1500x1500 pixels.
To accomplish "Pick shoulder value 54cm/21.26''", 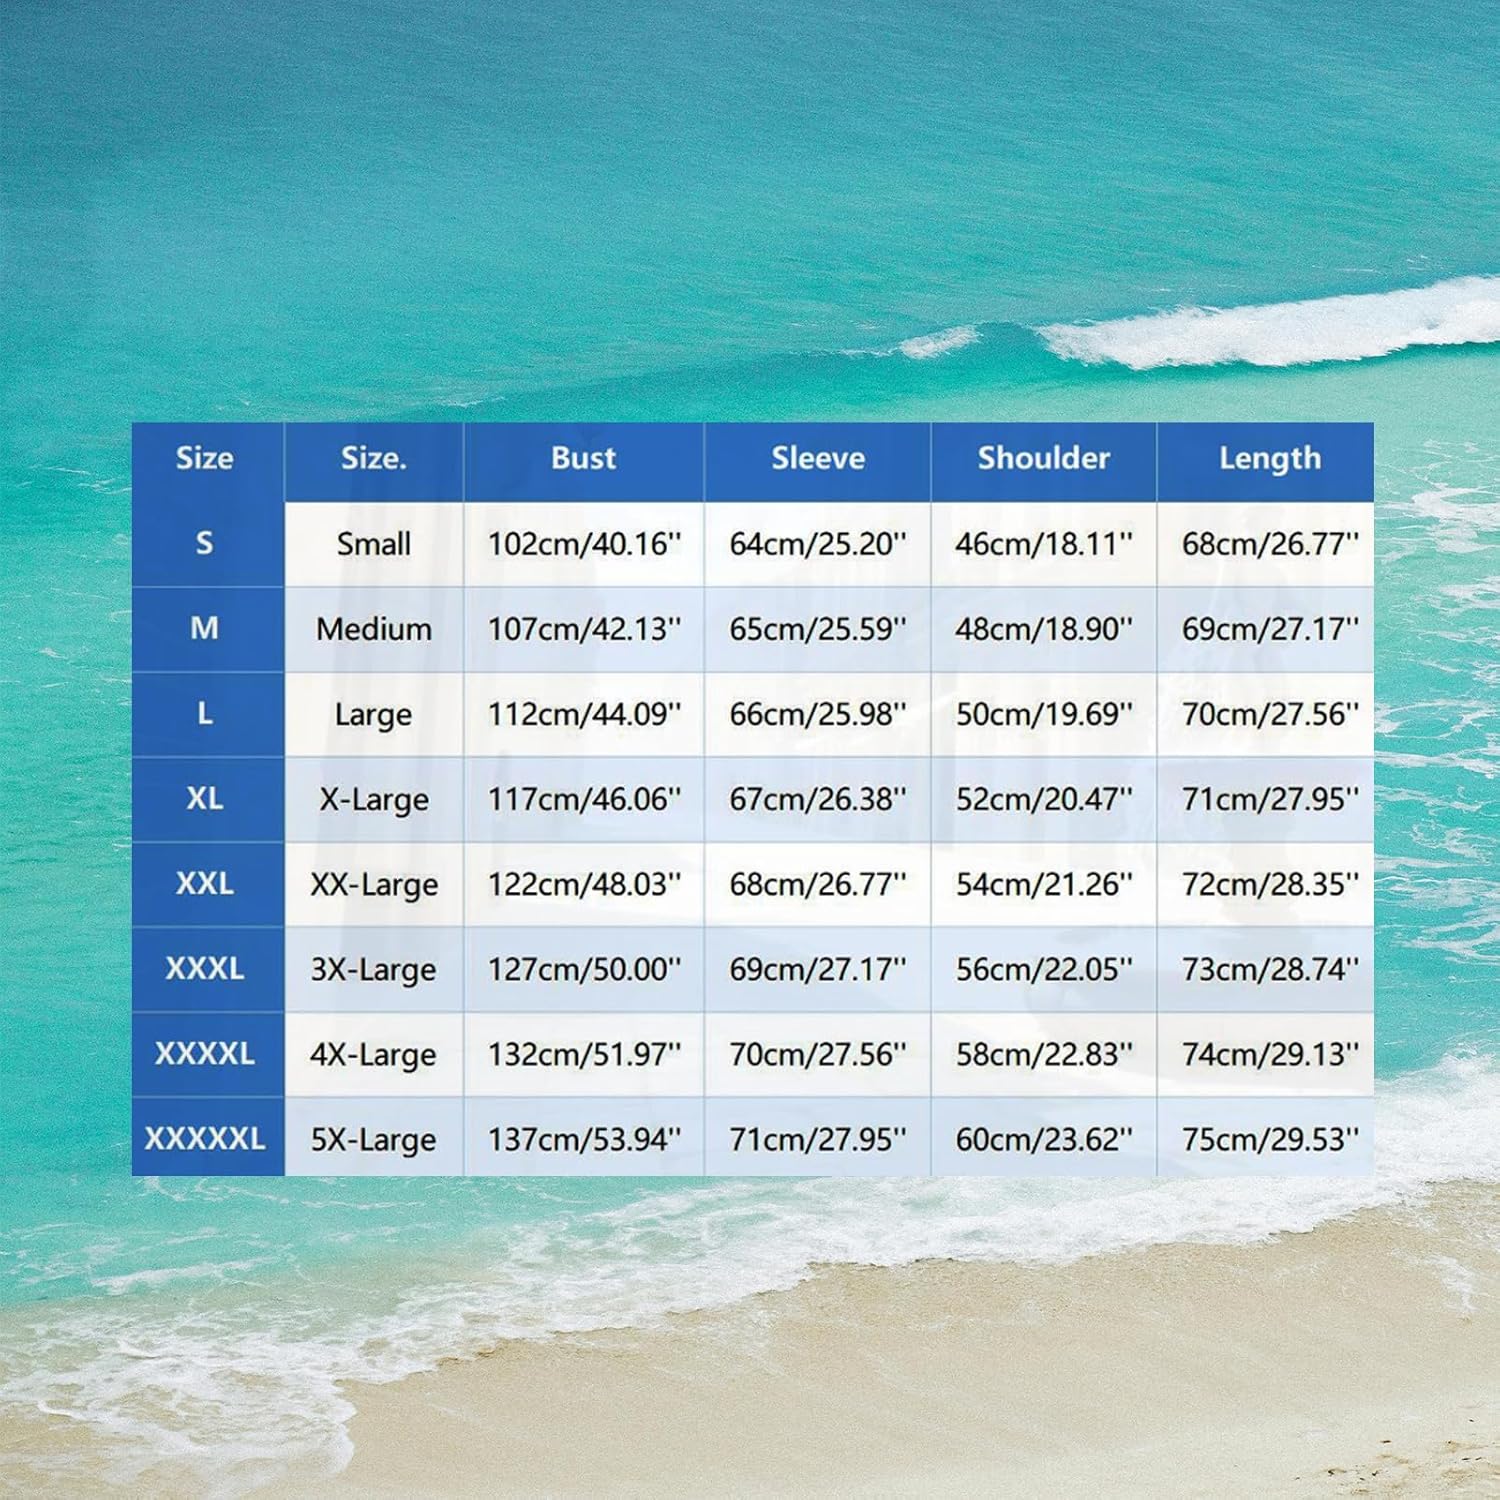I will tap(1044, 884).
